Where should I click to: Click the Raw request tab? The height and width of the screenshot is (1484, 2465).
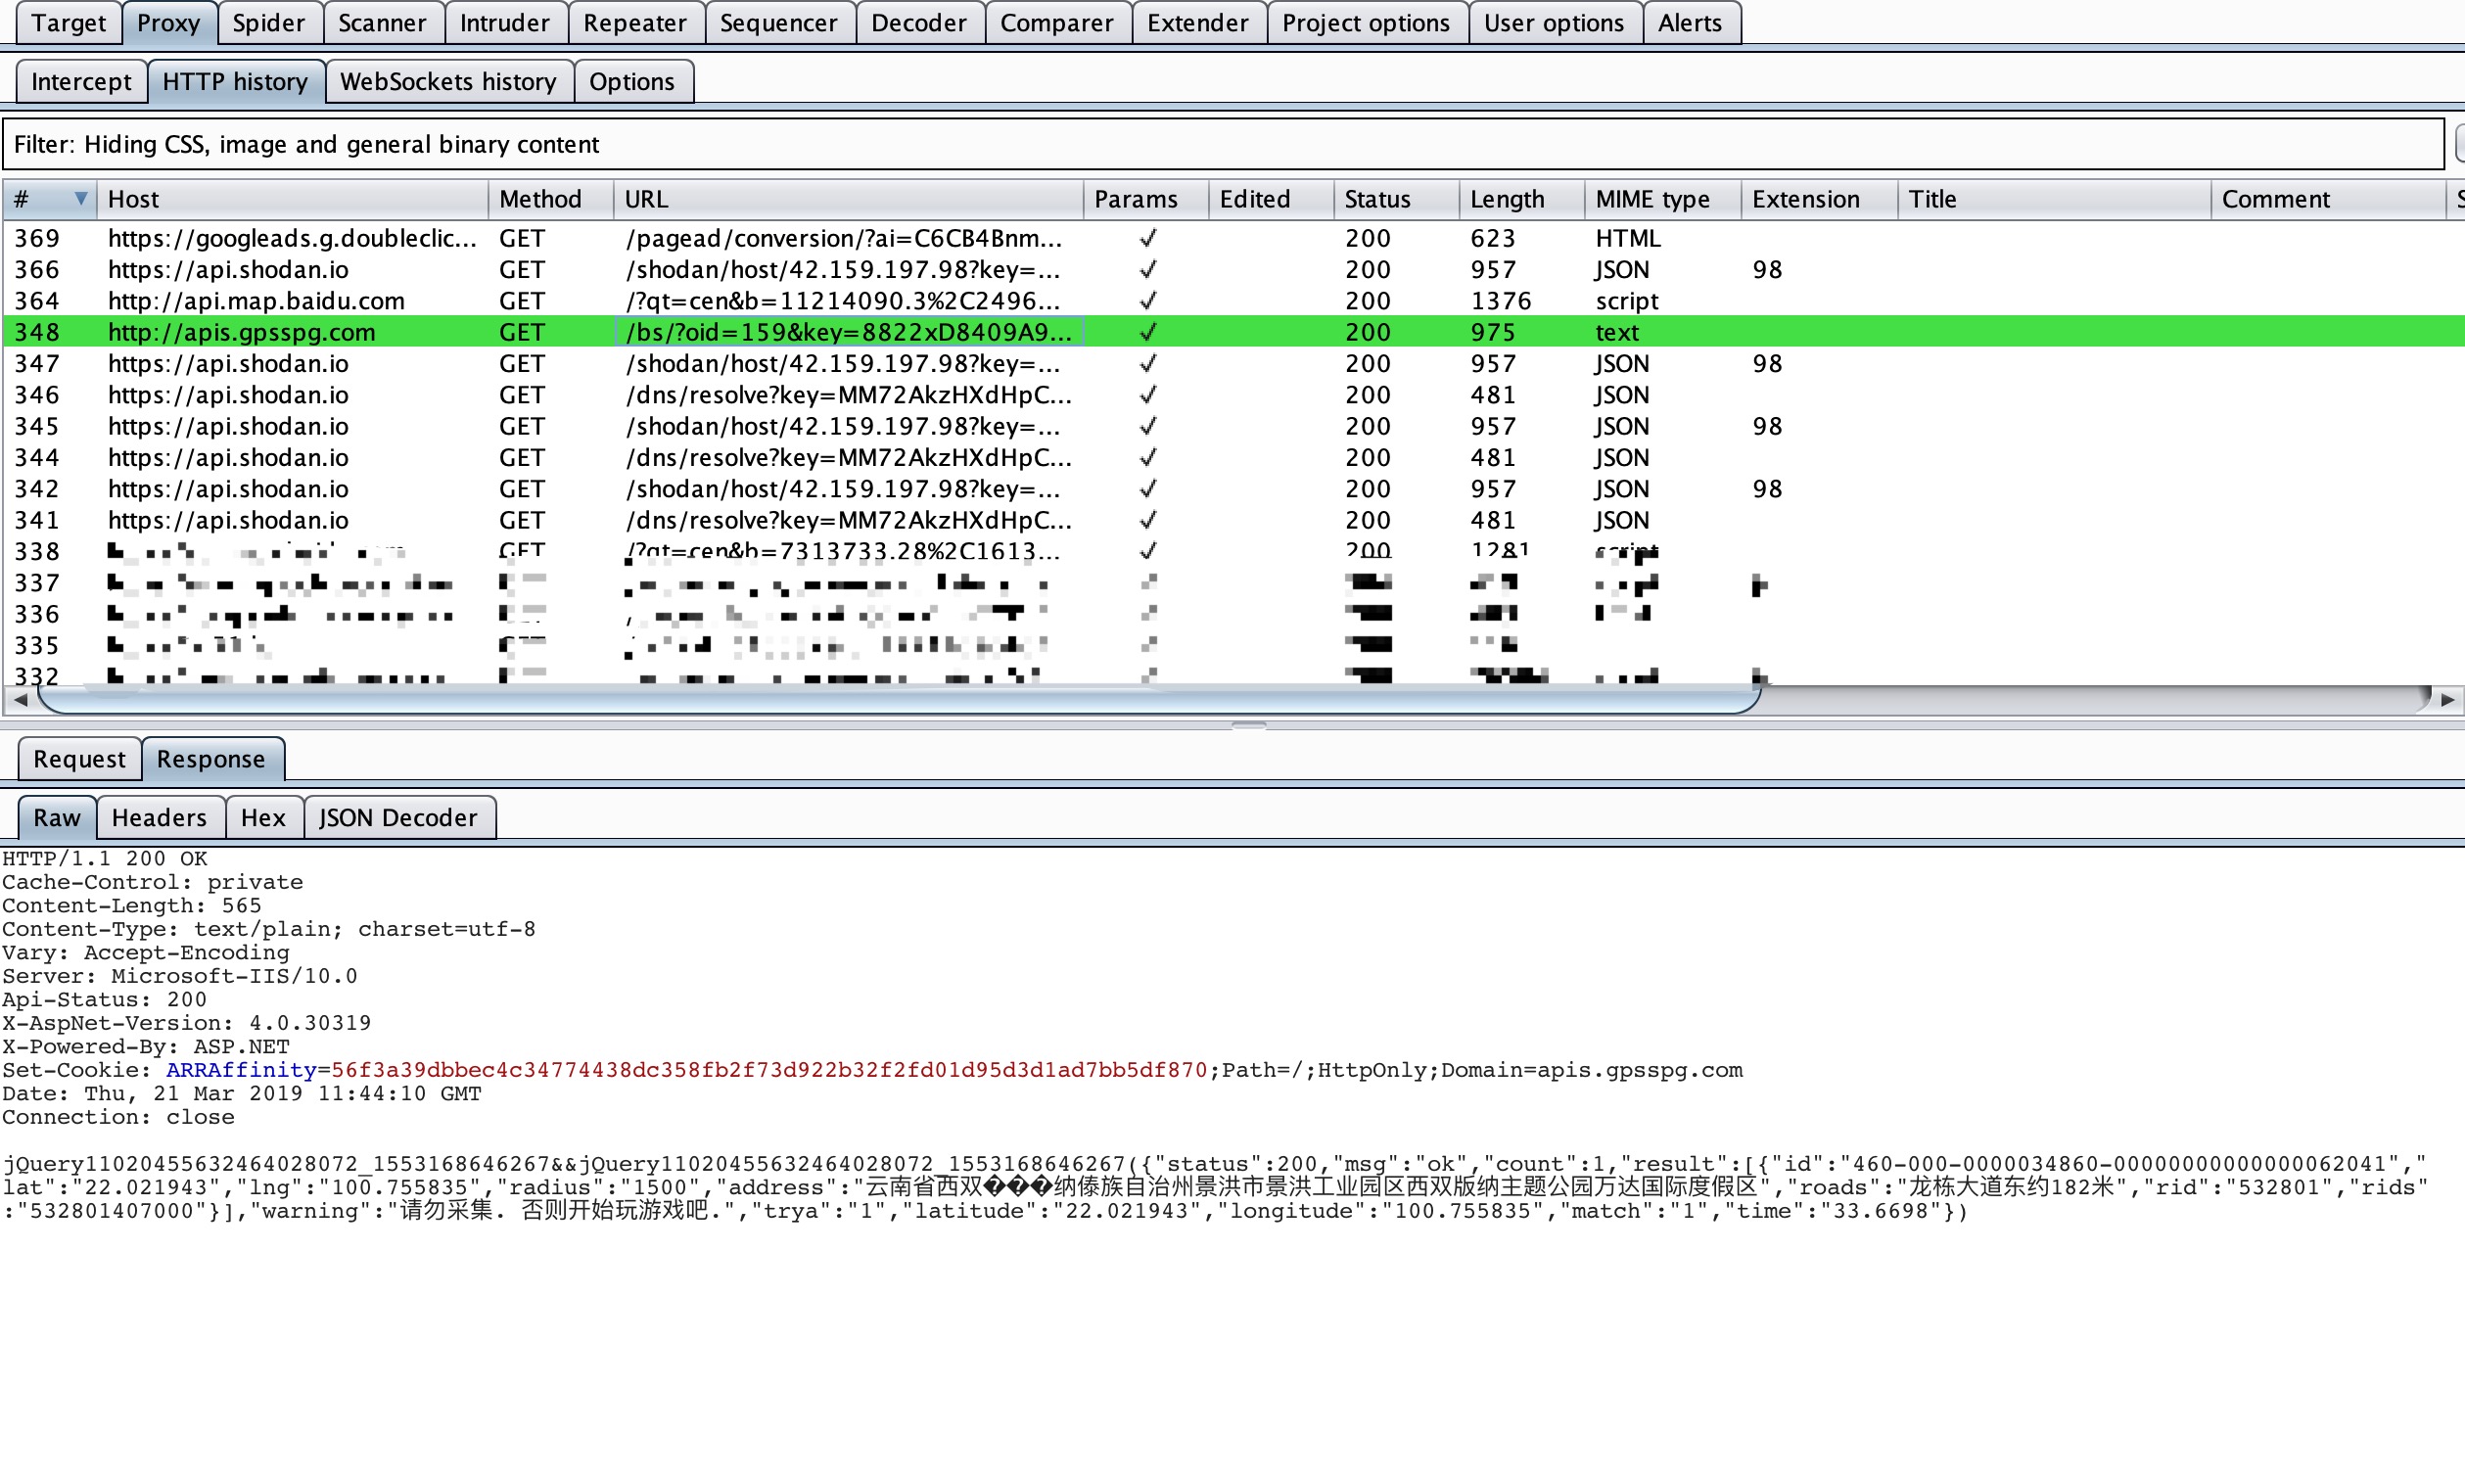[x=57, y=815]
